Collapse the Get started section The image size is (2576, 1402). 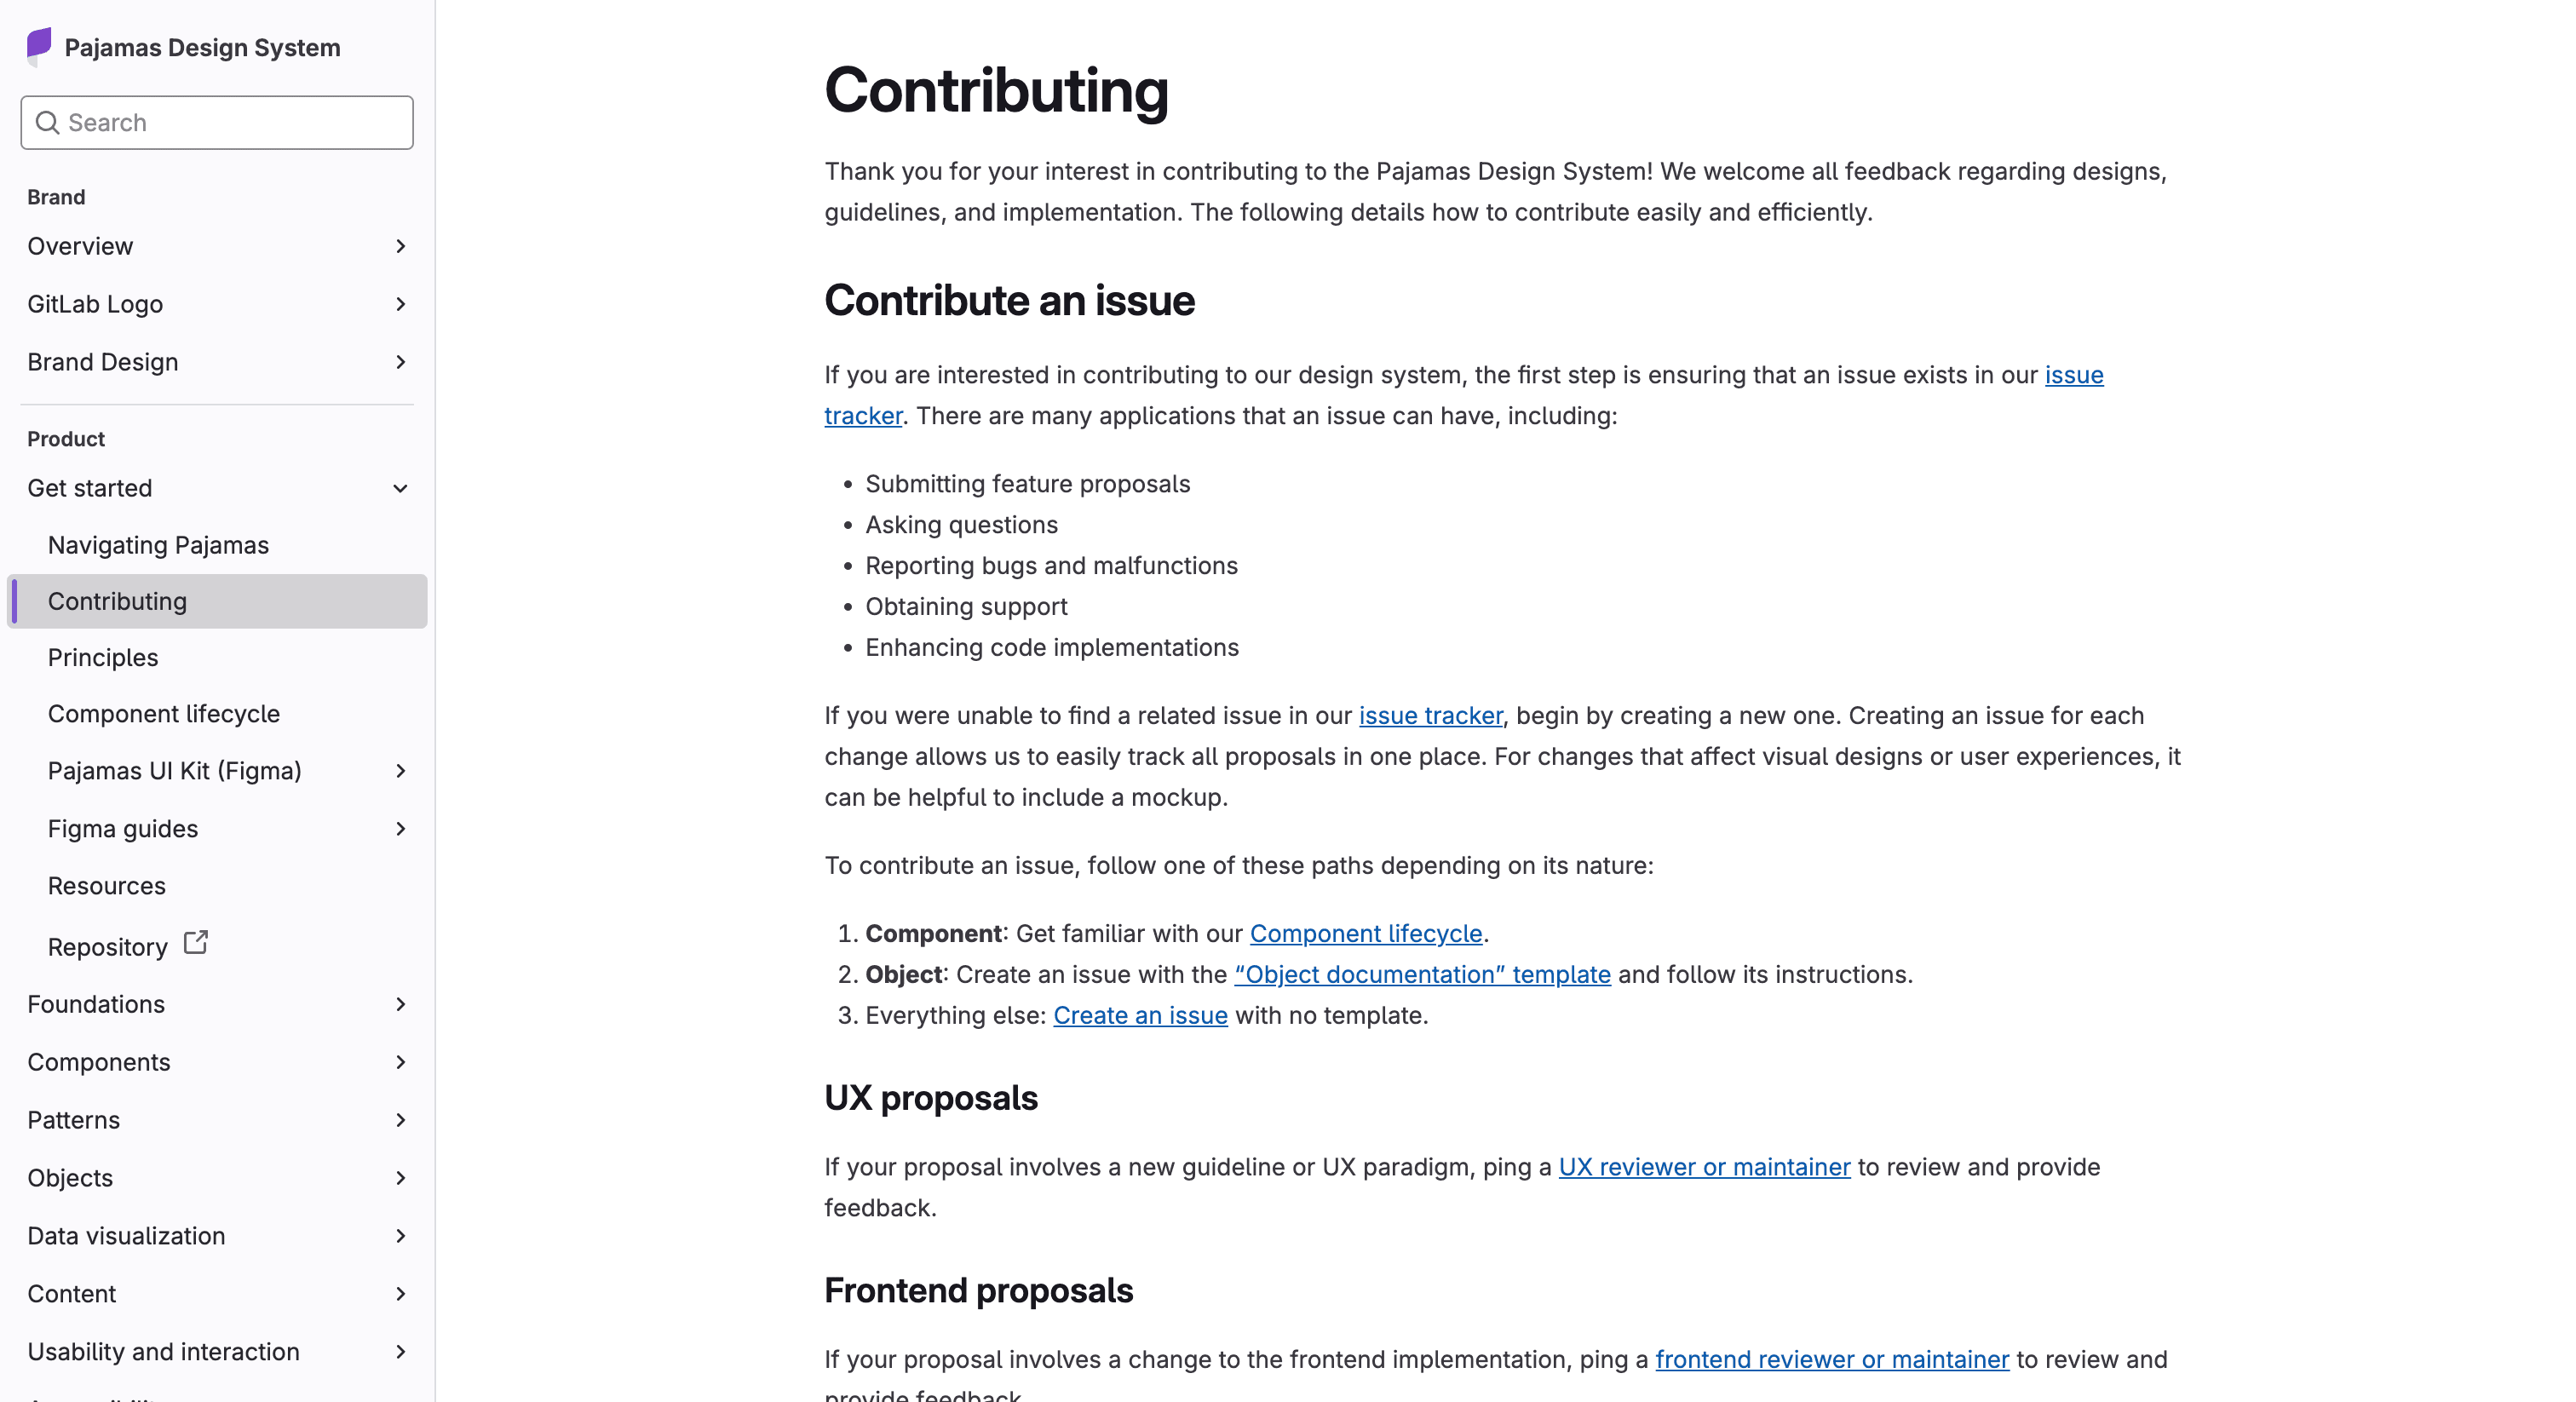point(400,488)
